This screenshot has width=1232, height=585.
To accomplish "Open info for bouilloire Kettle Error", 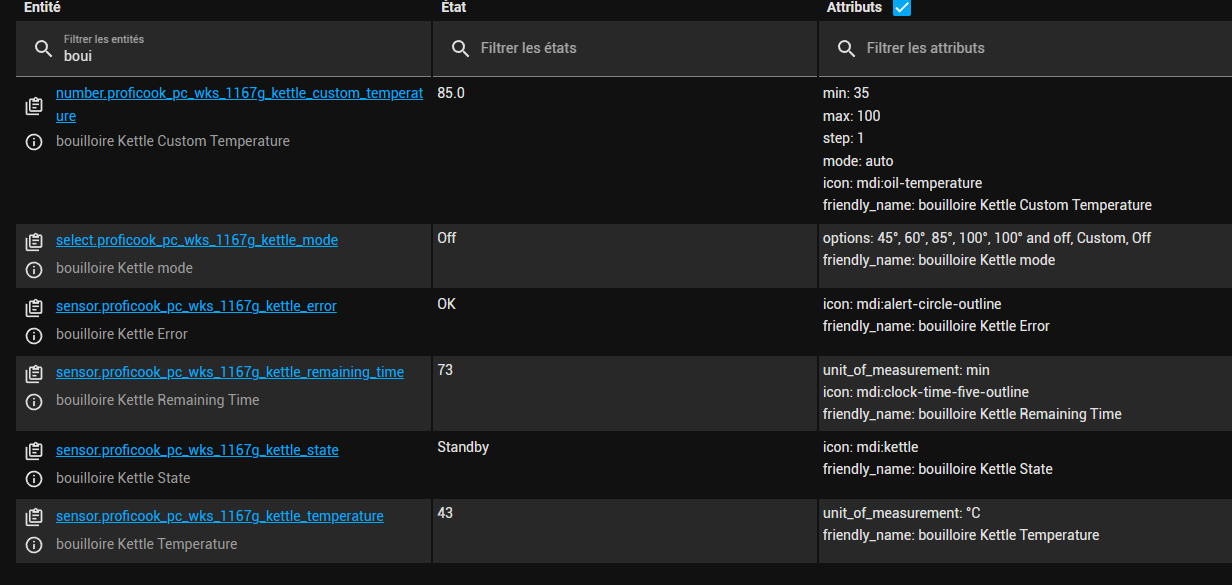I will point(34,335).
